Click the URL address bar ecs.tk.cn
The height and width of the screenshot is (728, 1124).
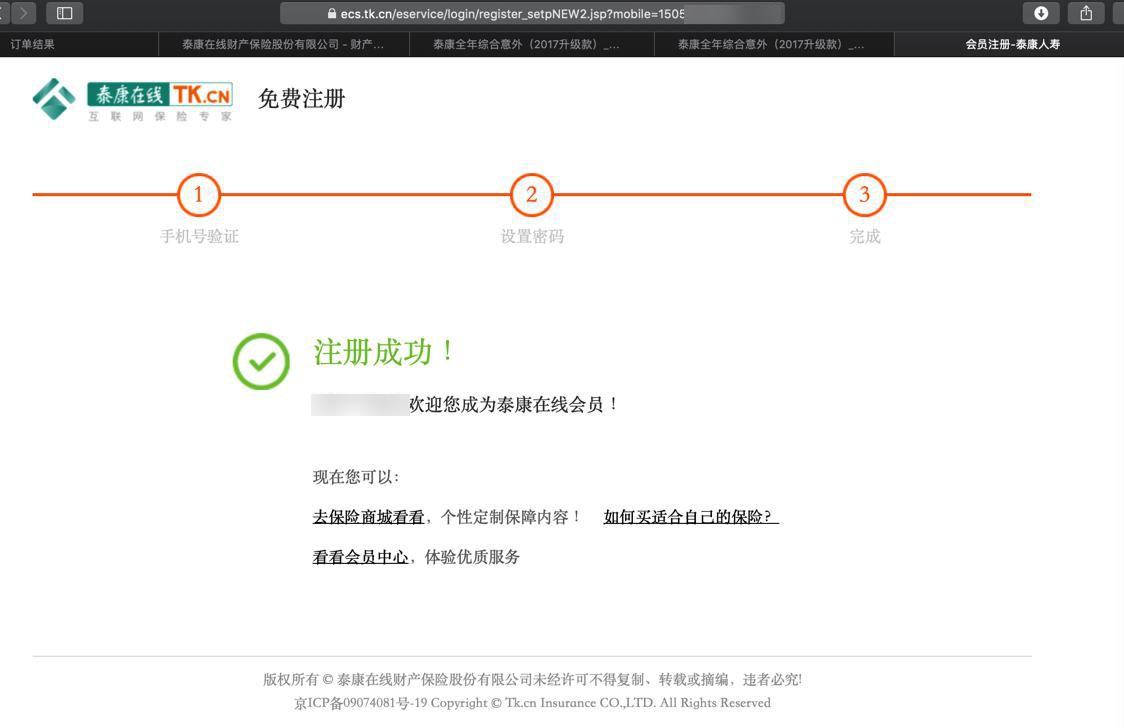coord(532,14)
